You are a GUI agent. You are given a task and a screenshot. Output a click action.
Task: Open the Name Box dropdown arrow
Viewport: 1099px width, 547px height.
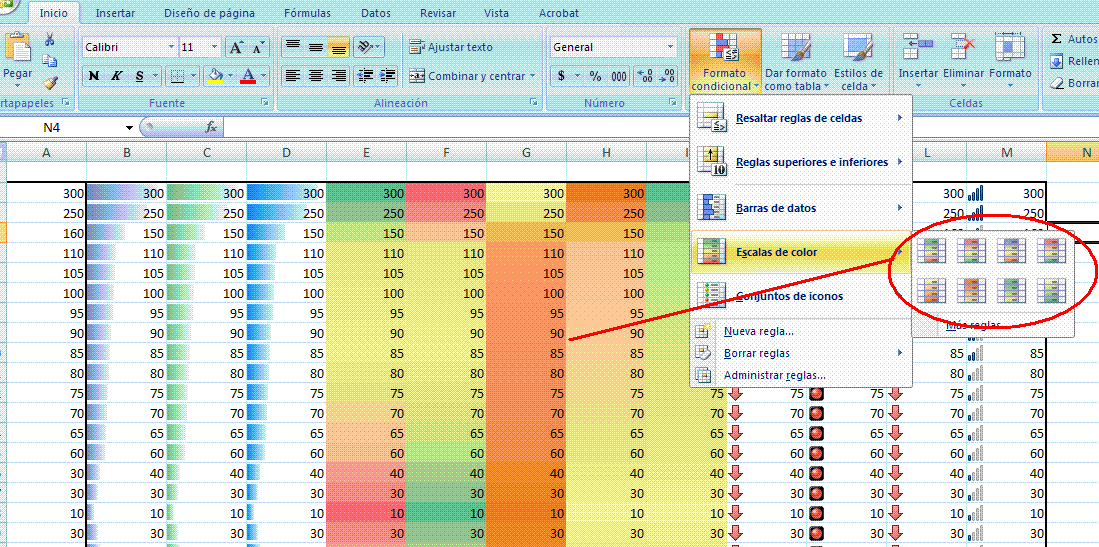[x=129, y=128]
